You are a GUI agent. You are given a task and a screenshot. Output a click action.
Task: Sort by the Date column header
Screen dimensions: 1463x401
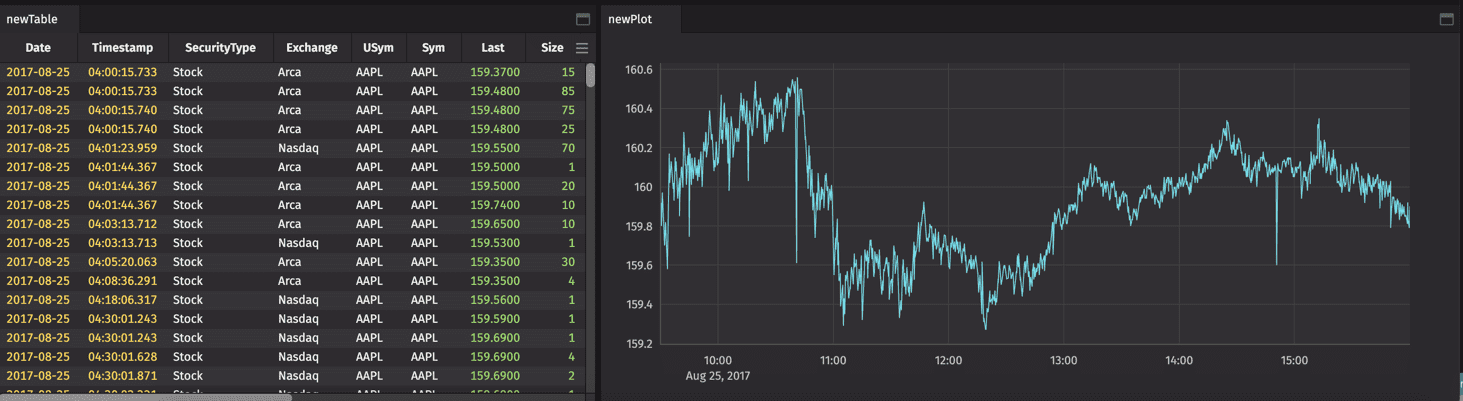pos(38,48)
